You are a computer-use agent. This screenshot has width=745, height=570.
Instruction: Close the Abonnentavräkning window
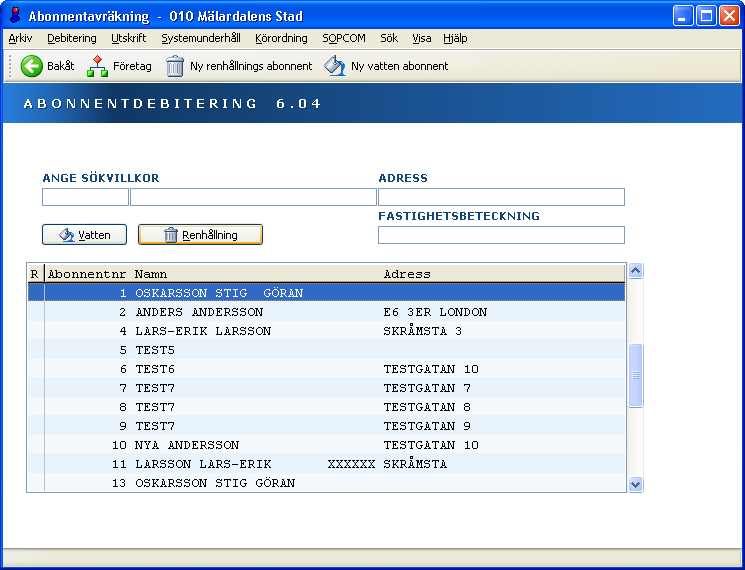tap(729, 16)
